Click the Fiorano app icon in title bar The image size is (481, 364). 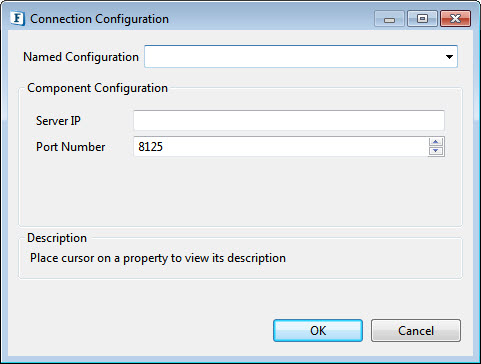(17, 18)
